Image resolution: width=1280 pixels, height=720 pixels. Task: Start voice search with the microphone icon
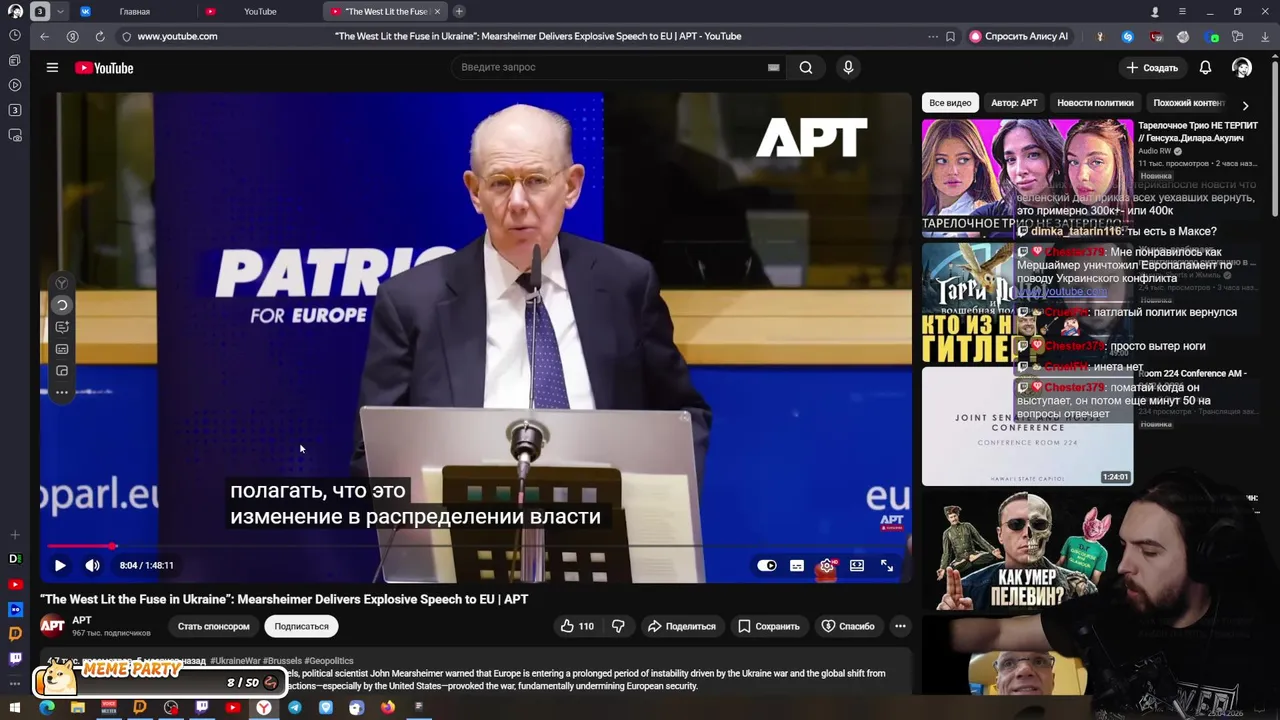(848, 67)
